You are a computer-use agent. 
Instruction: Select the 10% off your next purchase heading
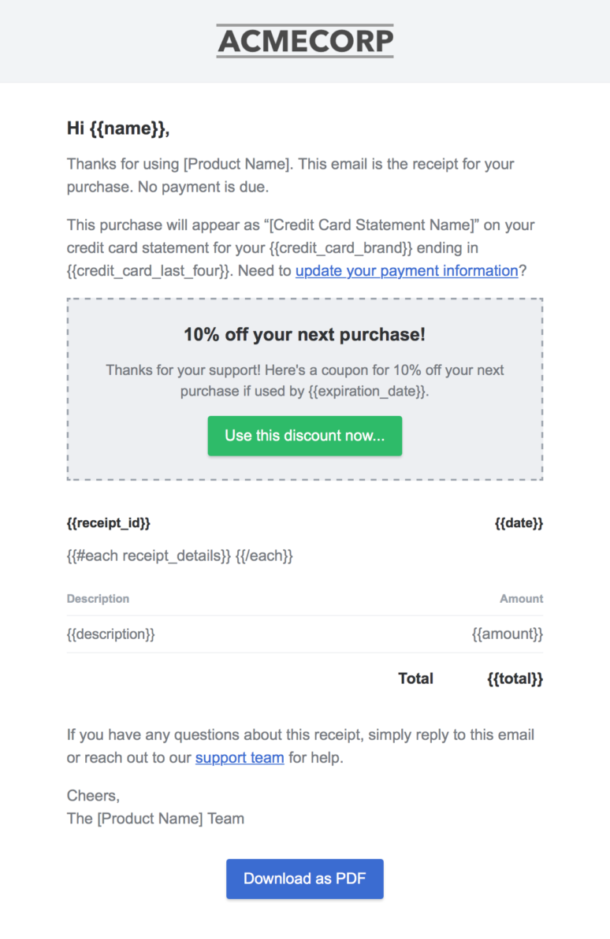[305, 335]
